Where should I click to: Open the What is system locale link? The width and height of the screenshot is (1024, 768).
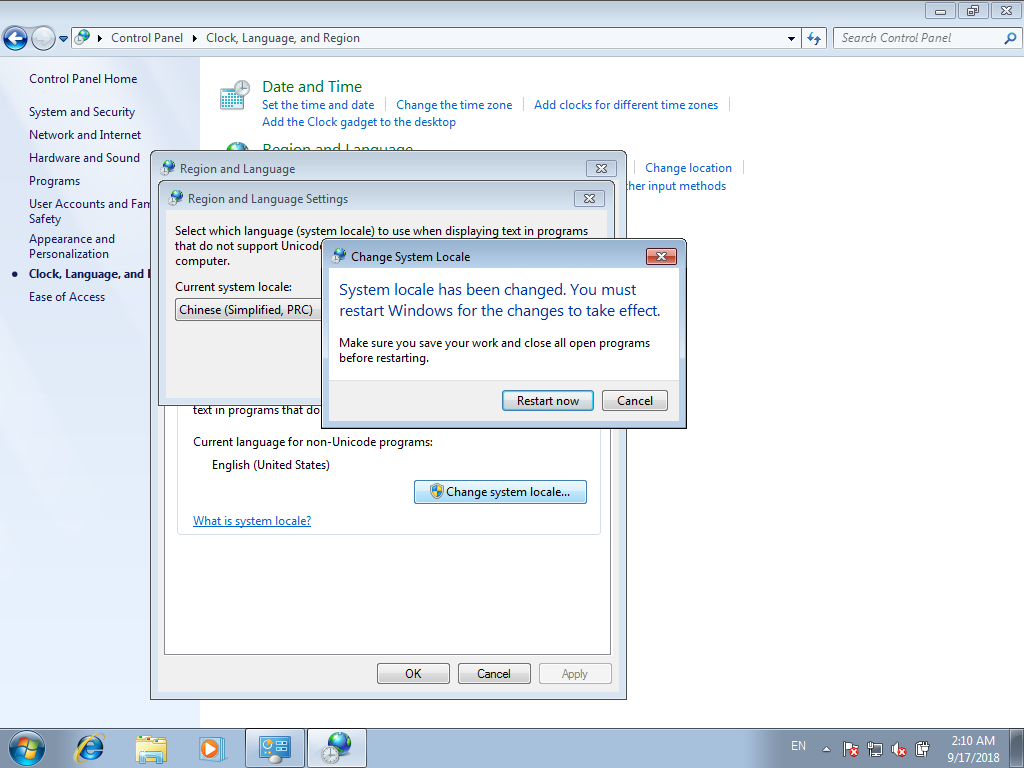coord(252,520)
